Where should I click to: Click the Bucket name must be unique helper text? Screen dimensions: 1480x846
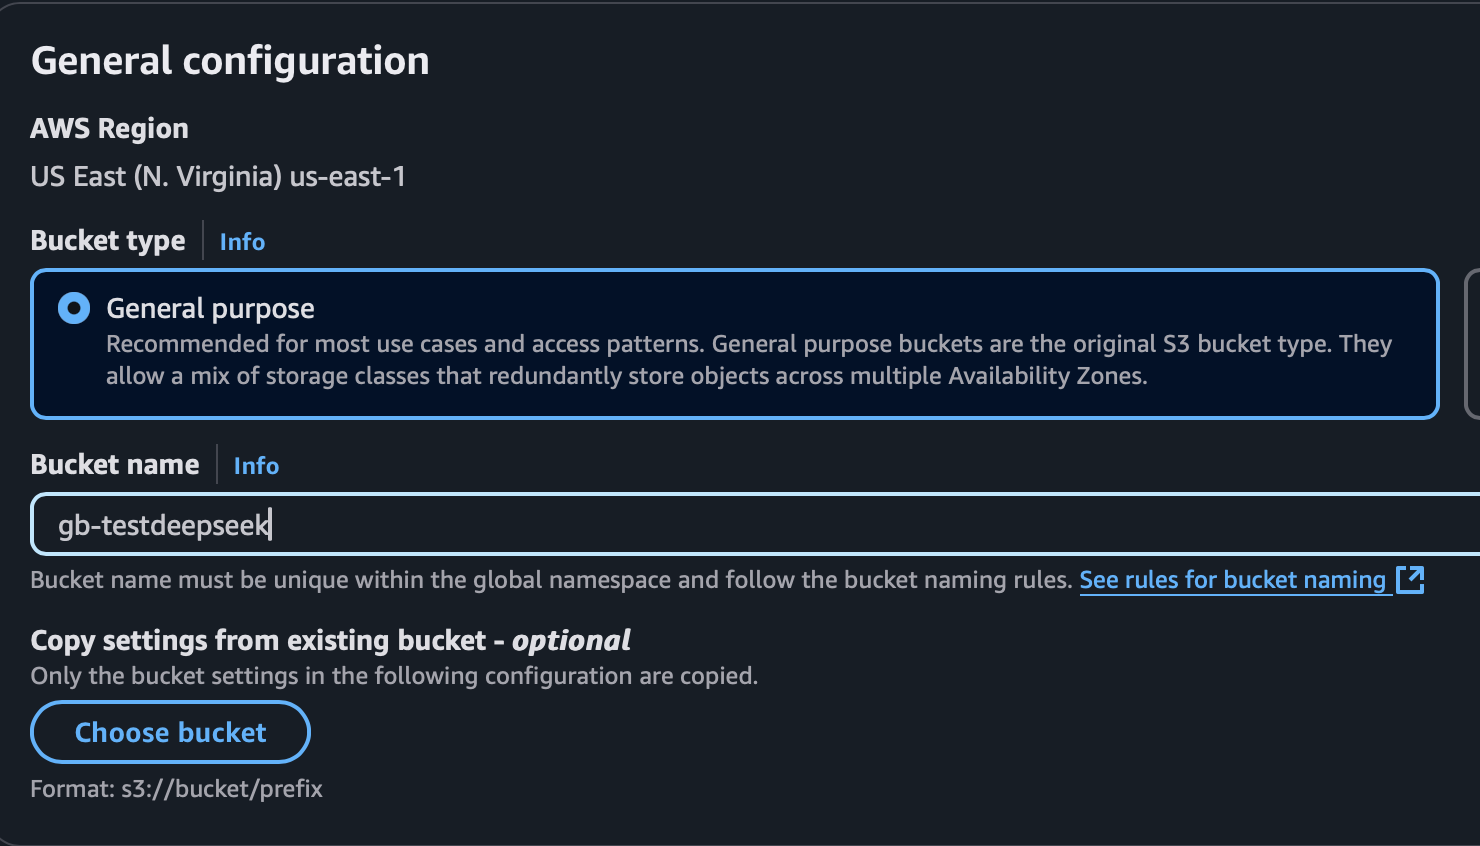(x=551, y=580)
